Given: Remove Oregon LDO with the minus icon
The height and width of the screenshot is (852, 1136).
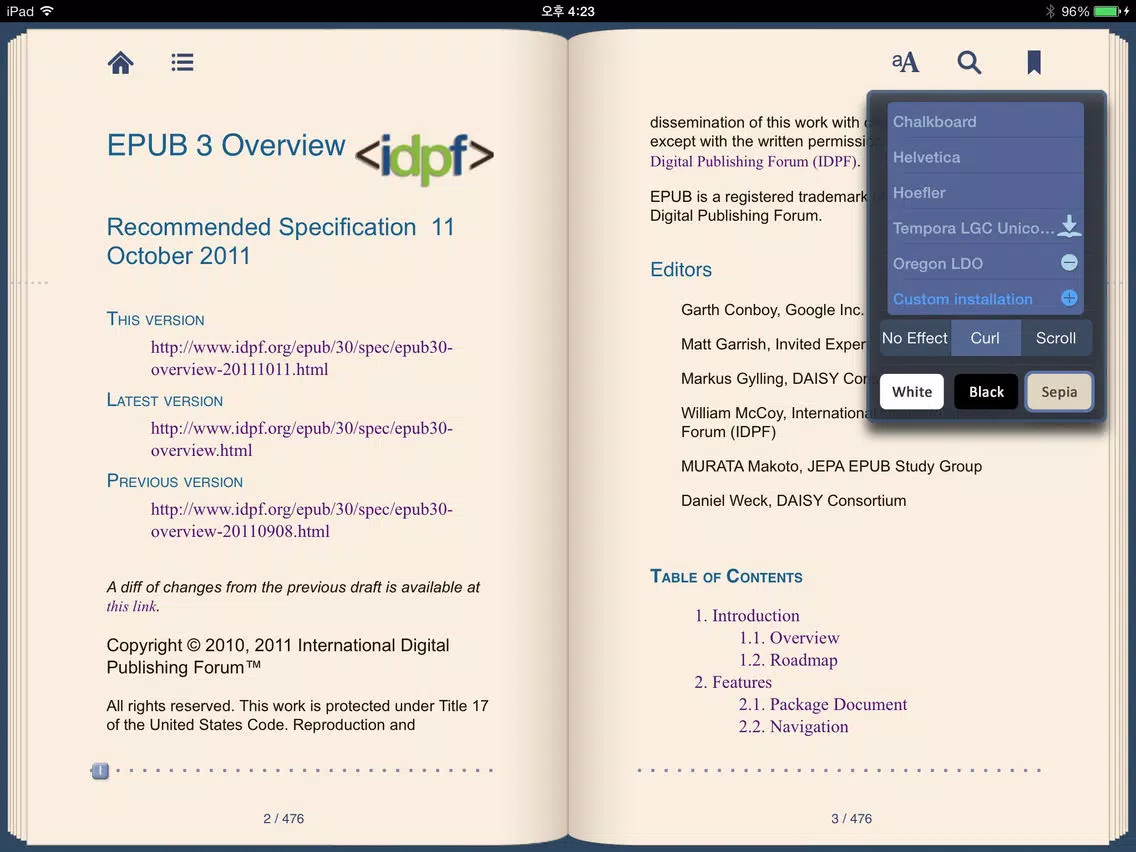Looking at the screenshot, I should (1069, 262).
